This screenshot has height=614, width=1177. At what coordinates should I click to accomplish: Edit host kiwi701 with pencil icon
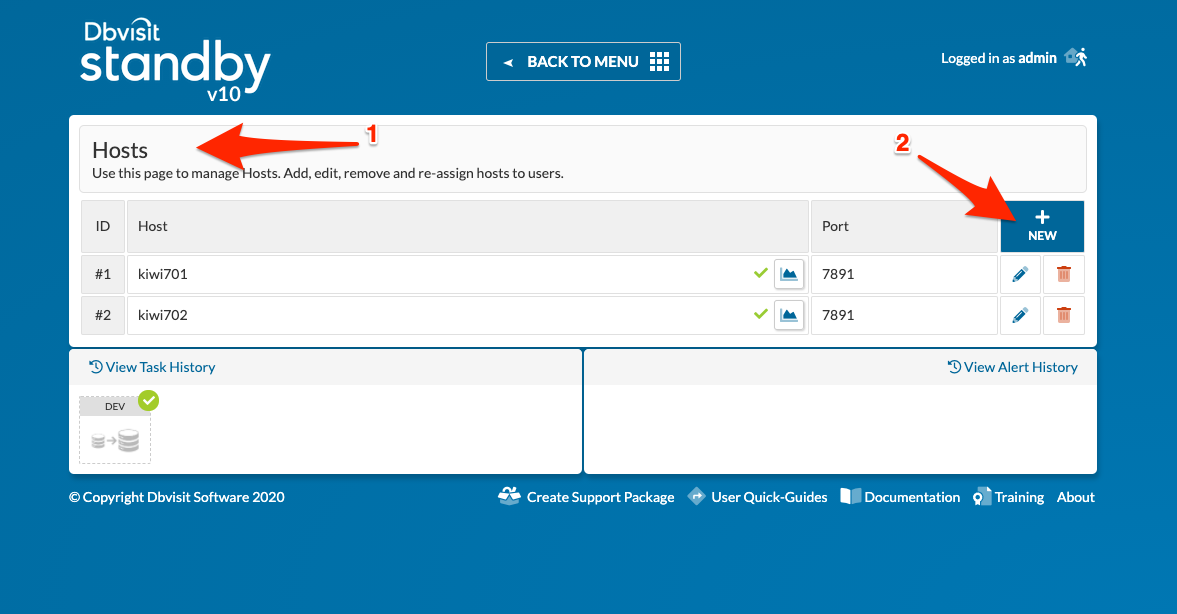[1020, 274]
